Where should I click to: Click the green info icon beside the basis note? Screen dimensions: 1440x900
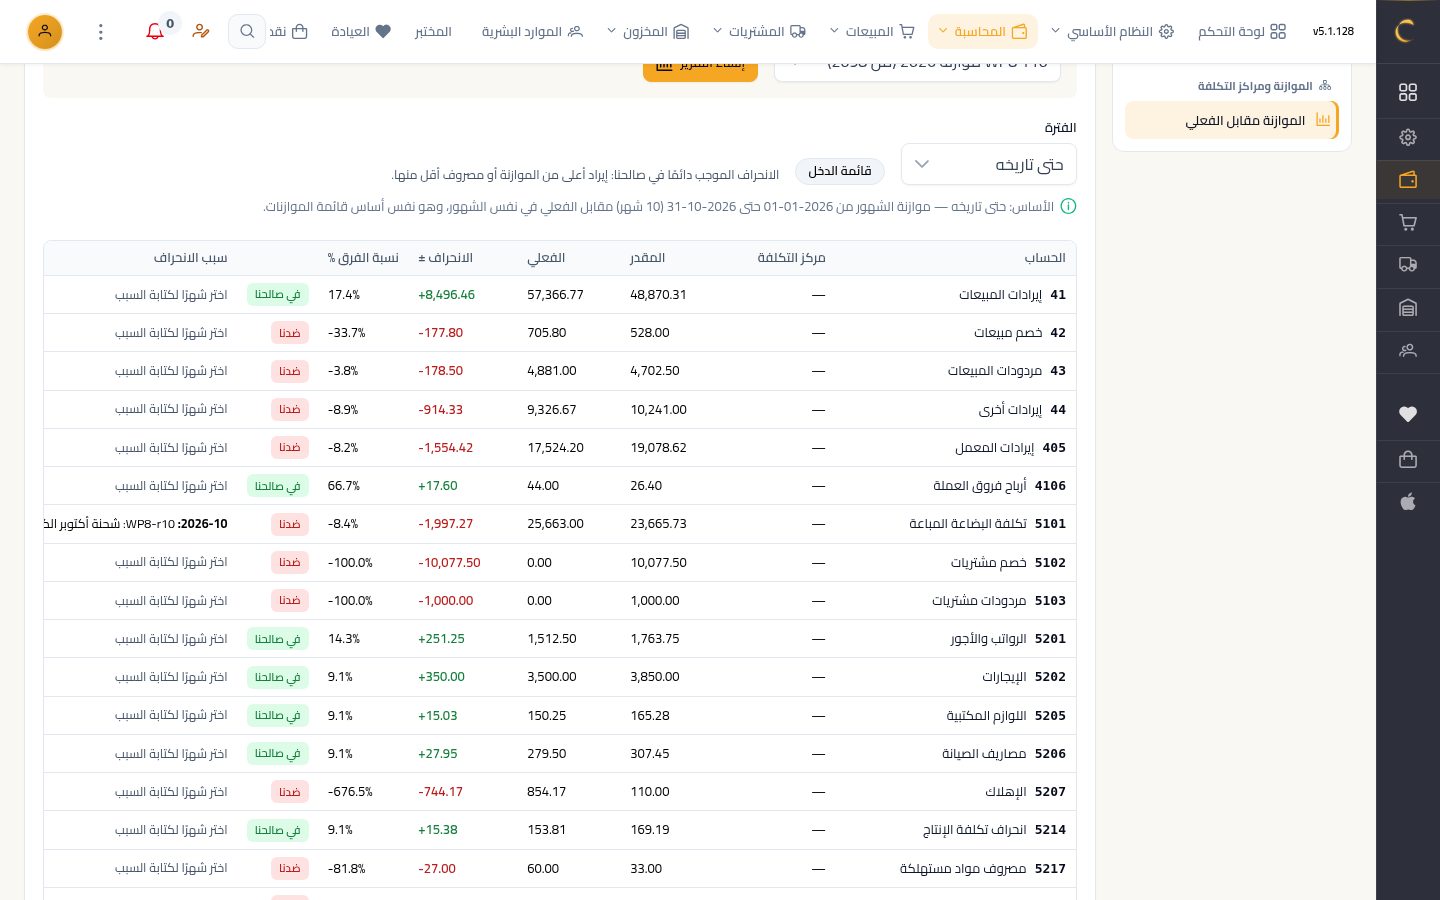click(1068, 207)
